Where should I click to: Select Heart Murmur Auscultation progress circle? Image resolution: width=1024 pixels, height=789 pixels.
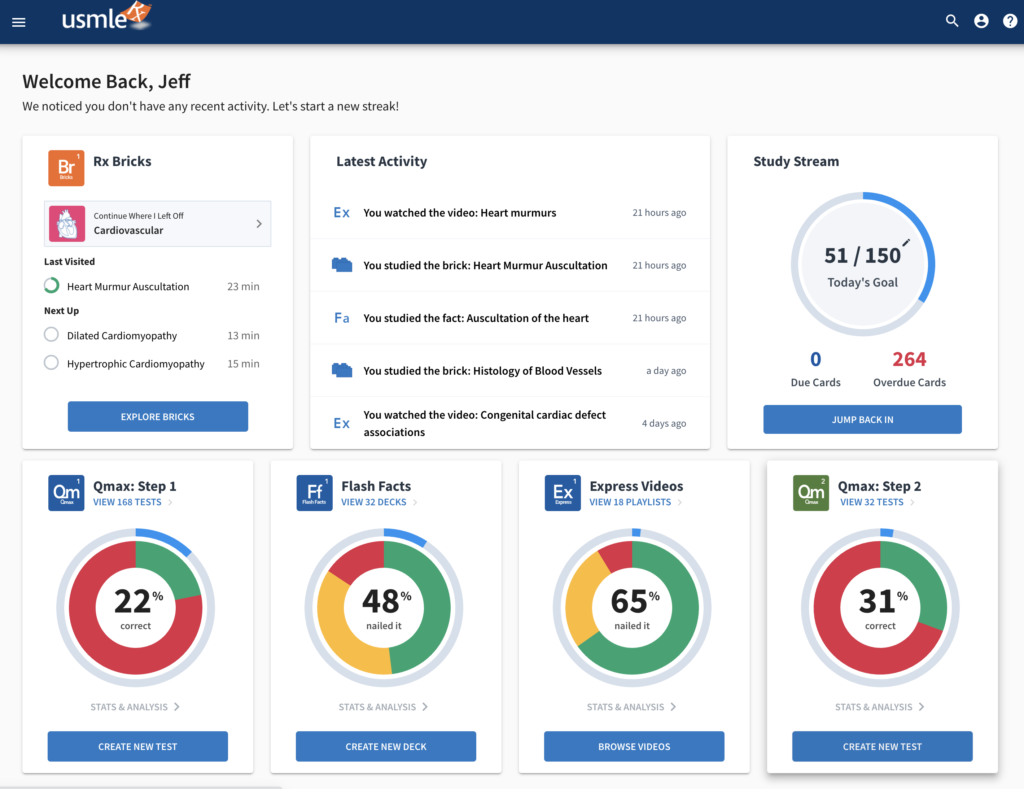tap(52, 286)
